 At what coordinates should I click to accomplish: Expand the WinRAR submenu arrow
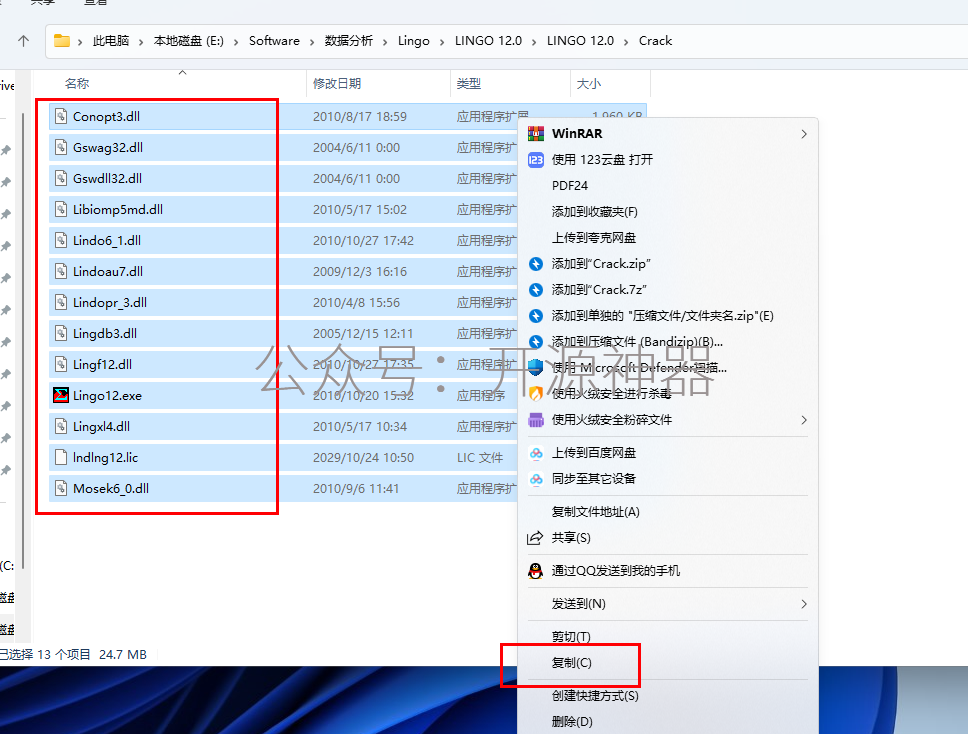[804, 134]
